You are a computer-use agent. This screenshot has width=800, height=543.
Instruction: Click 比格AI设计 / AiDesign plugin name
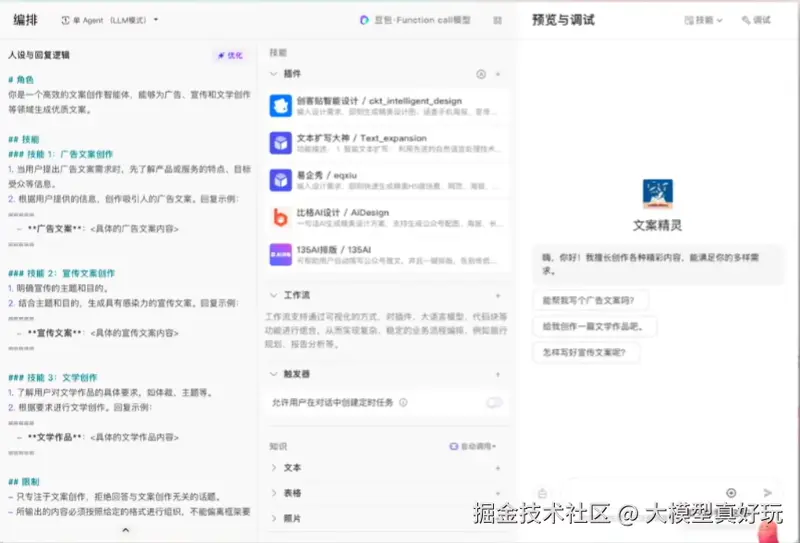click(x=342, y=213)
